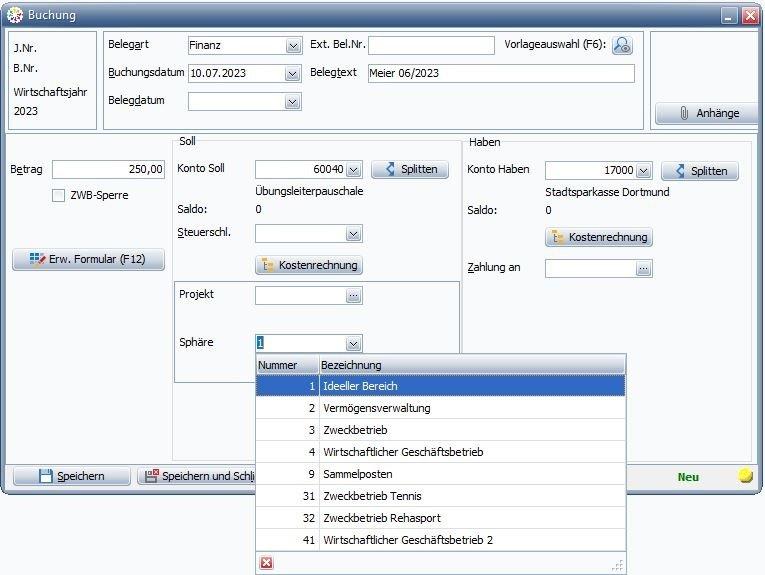Open Erw. Formular (F12)
765x575 pixels.
coord(87,259)
